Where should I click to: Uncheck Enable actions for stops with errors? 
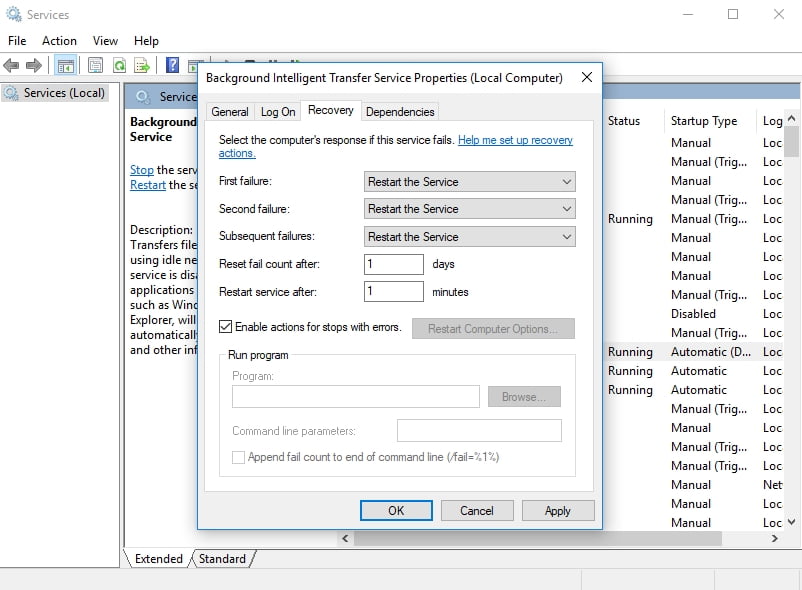[226, 327]
